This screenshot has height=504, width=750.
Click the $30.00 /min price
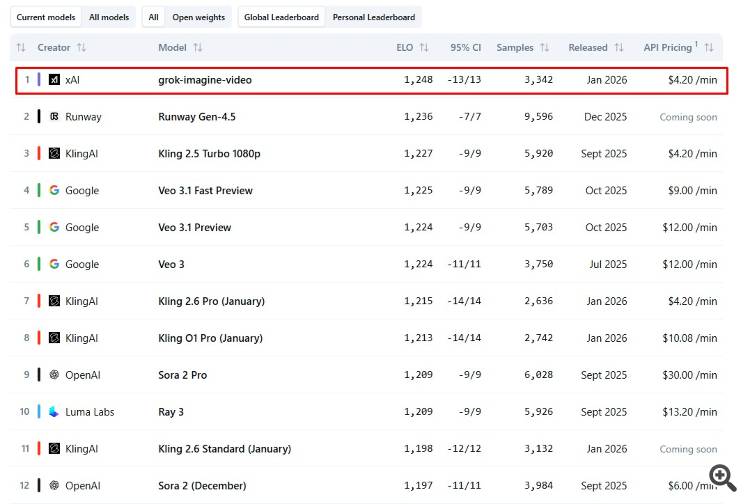coord(690,375)
